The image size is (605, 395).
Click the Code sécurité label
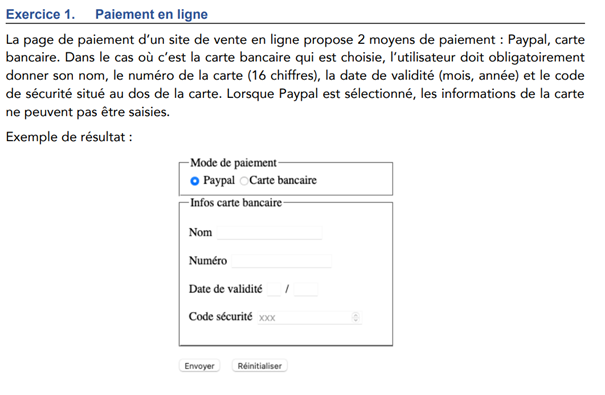(x=220, y=317)
